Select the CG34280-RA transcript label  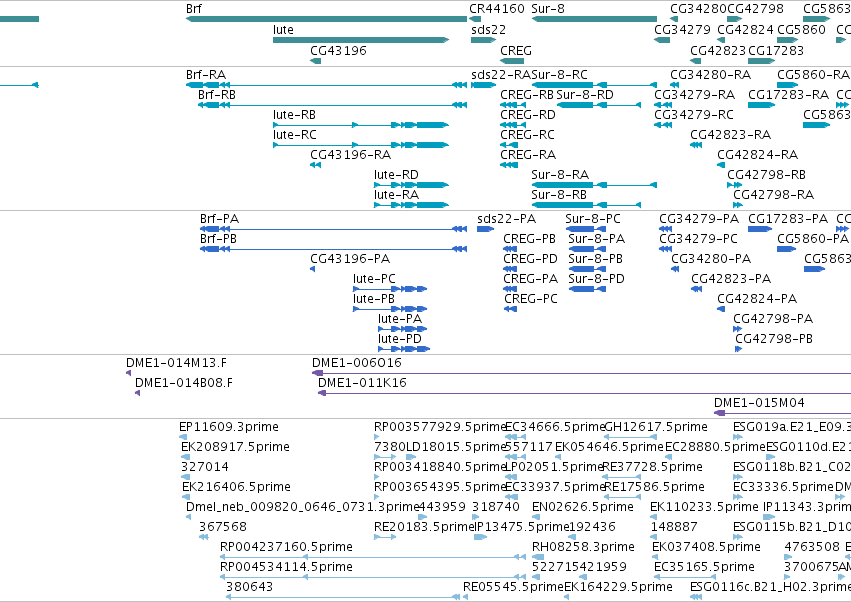(710, 74)
